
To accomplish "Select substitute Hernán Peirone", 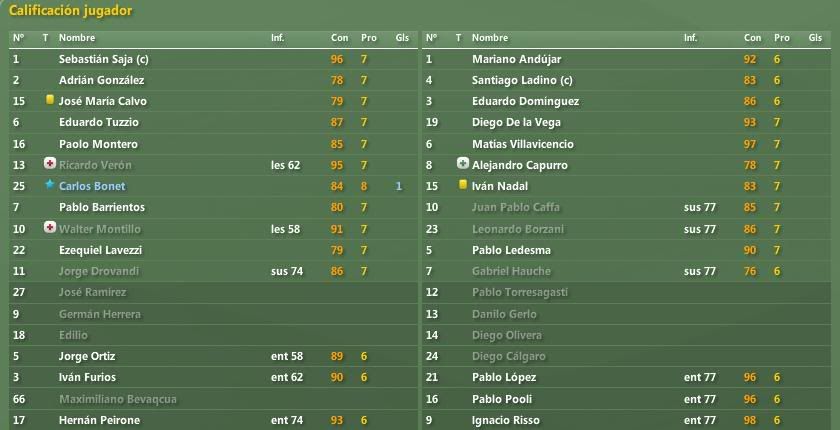I will pyautogui.click(x=99, y=420).
